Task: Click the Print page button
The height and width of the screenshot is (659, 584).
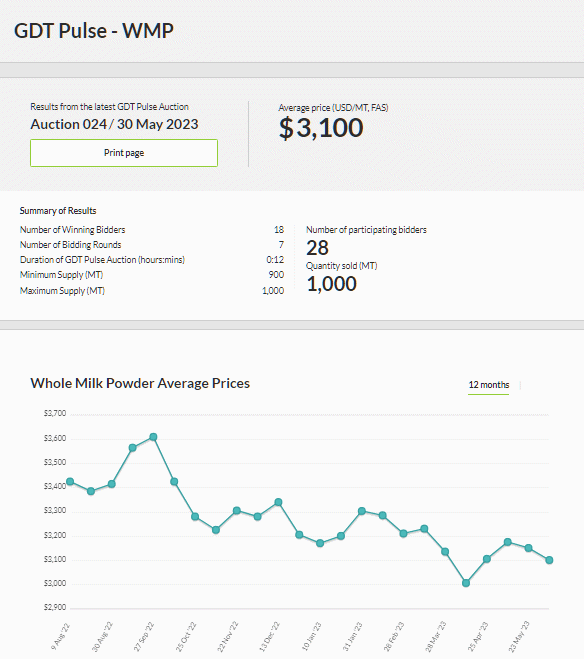Action: pyautogui.click(x=124, y=153)
